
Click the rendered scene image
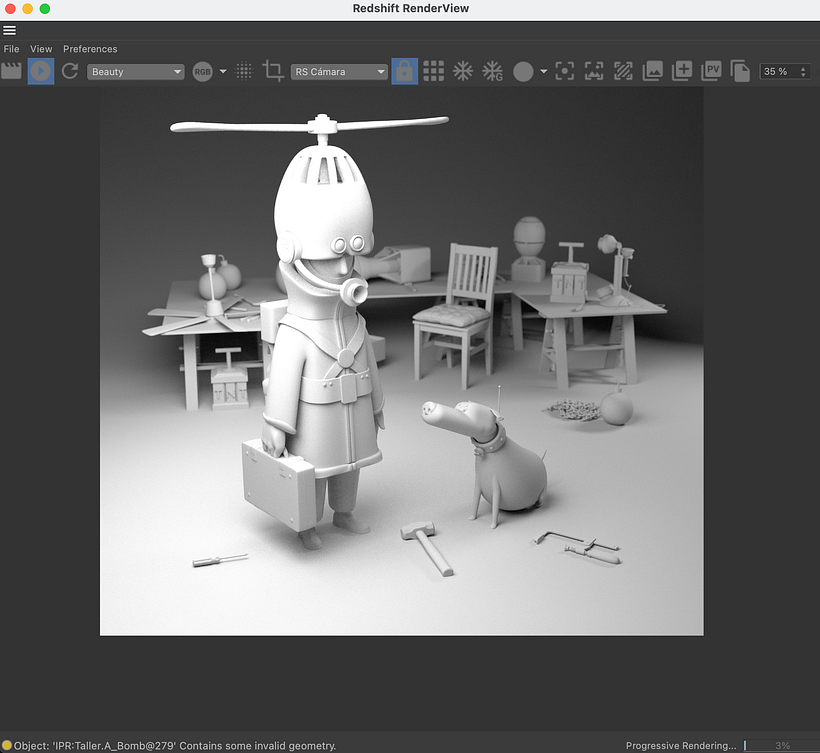tap(402, 361)
